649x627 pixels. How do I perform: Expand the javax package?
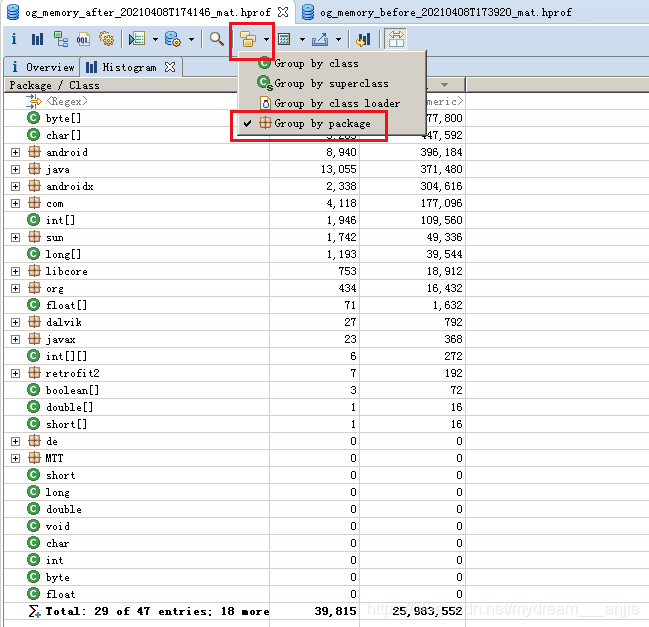(x=15, y=339)
